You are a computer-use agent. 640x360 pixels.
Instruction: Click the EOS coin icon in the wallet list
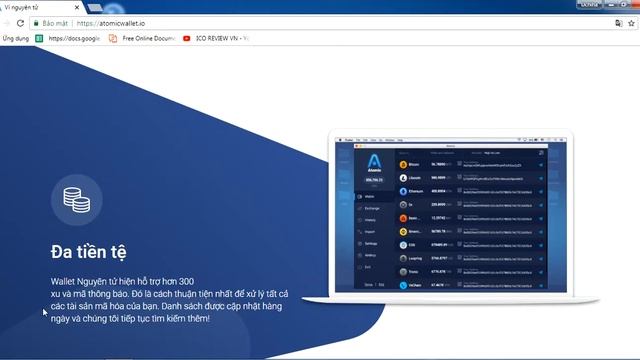pyautogui.click(x=403, y=245)
